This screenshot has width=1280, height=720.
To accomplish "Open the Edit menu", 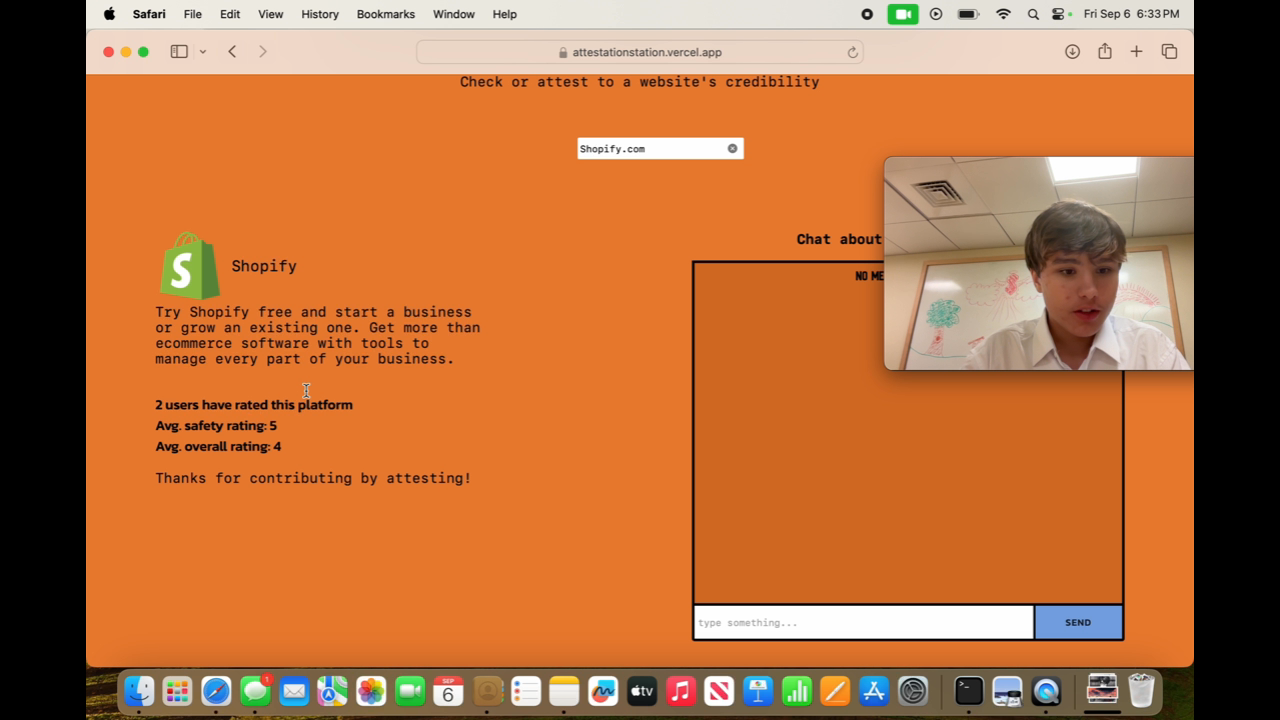I will tap(230, 14).
